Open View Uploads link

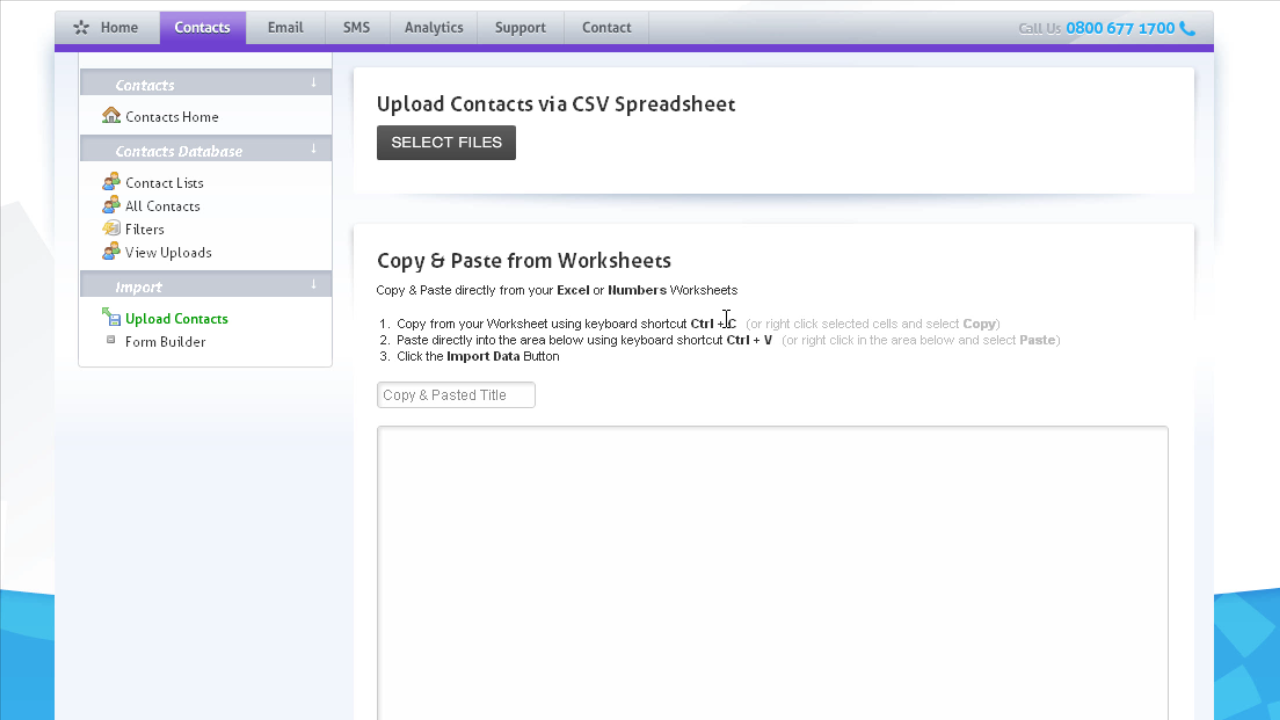pyautogui.click(x=168, y=252)
